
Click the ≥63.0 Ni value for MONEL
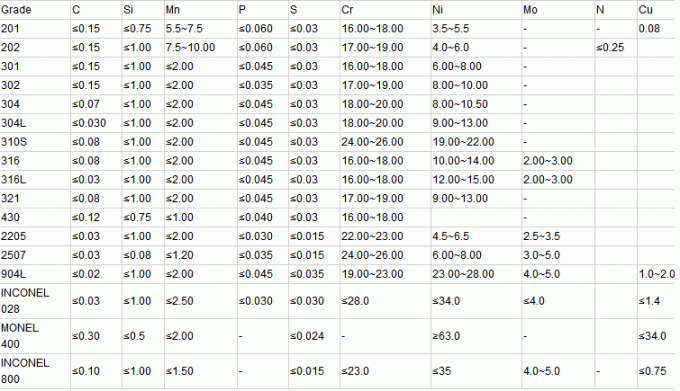click(446, 336)
